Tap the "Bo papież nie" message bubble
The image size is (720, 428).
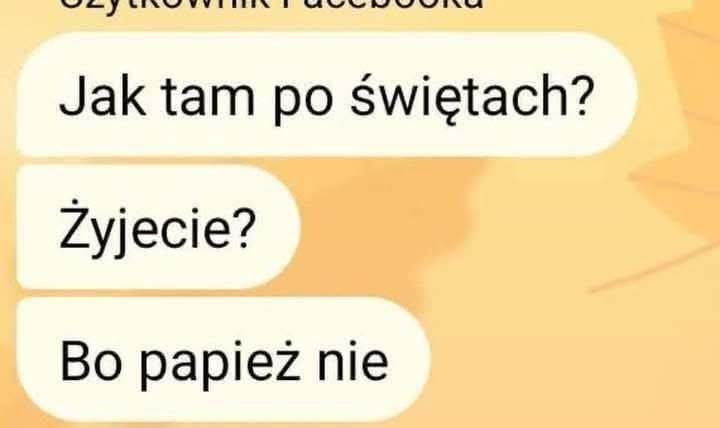tap(223, 360)
